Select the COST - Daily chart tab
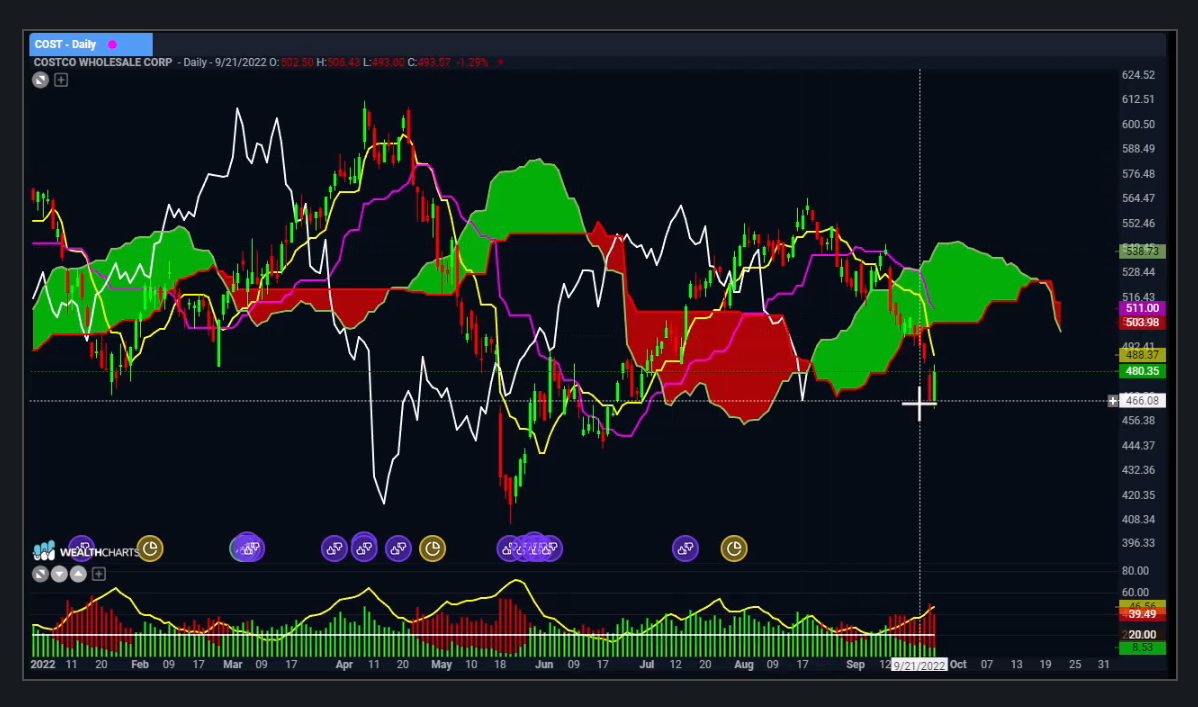 91,44
